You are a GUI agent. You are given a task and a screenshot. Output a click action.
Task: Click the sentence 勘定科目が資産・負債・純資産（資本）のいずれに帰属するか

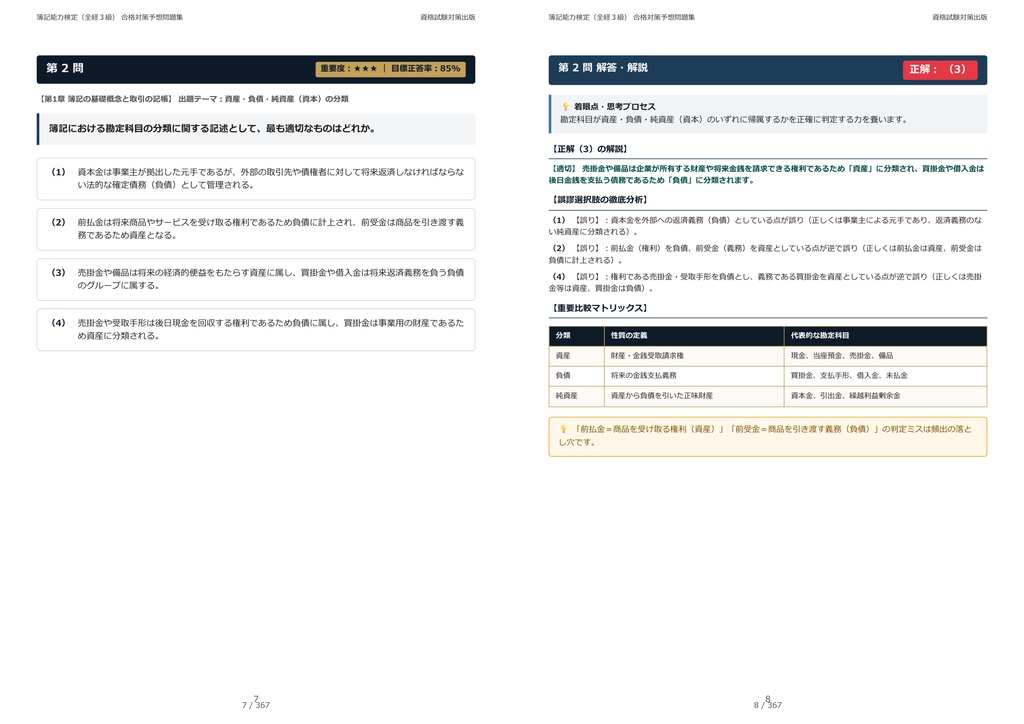tap(733, 119)
